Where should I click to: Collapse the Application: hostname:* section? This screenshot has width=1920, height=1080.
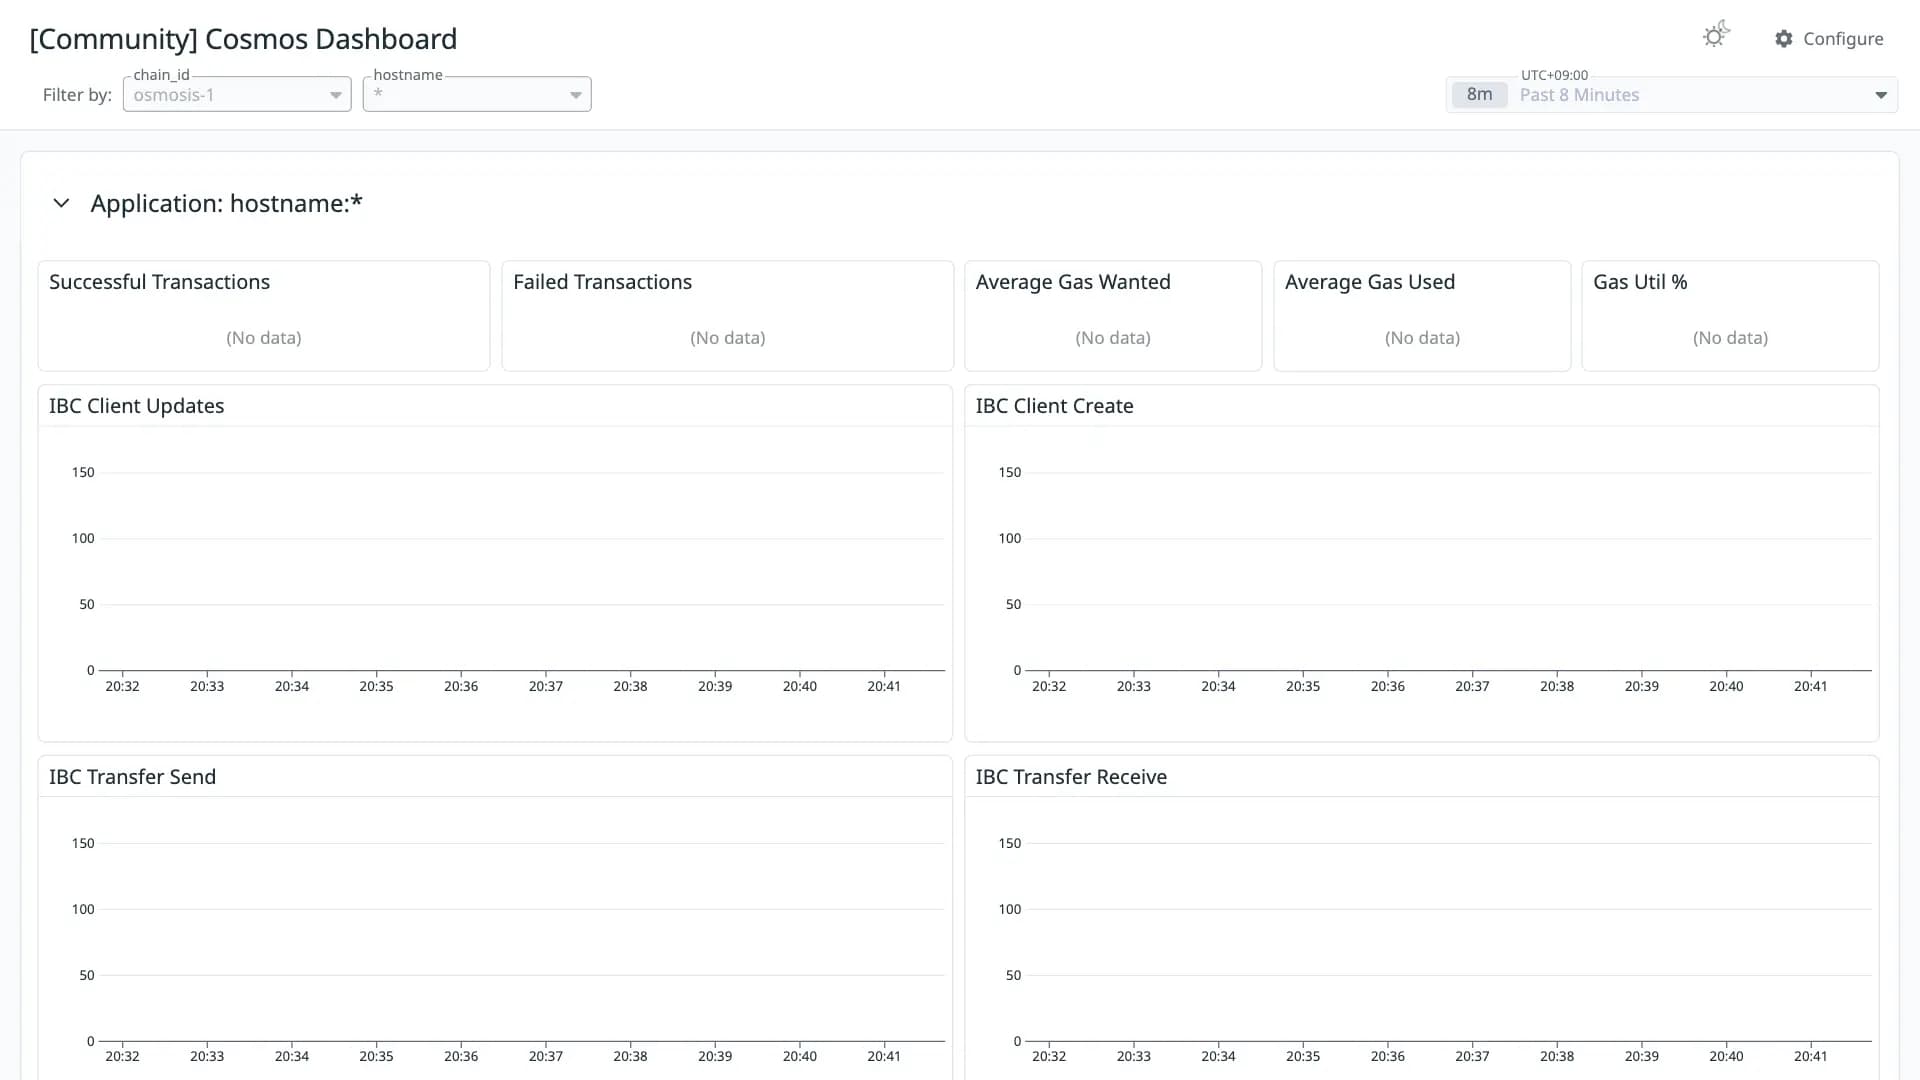61,203
